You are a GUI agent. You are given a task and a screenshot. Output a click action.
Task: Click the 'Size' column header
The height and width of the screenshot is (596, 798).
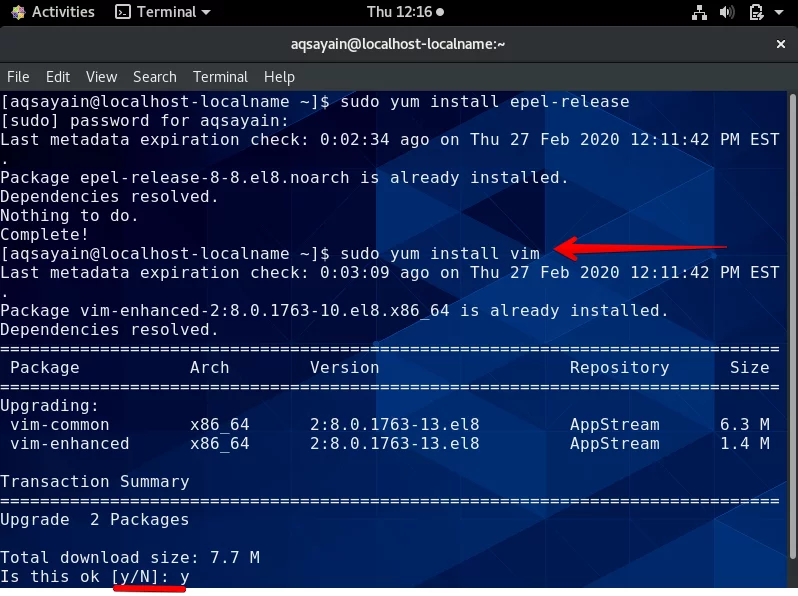(749, 367)
